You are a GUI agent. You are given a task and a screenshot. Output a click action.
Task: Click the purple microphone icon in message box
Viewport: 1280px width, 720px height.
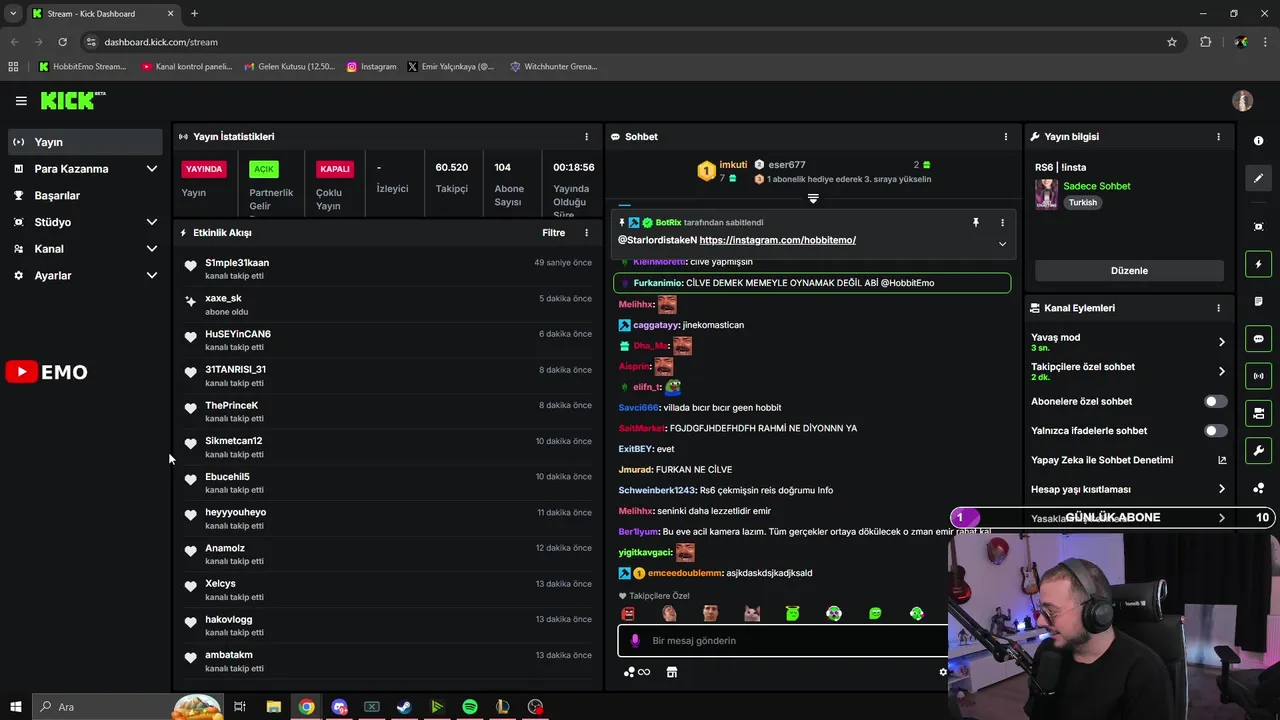tap(634, 641)
